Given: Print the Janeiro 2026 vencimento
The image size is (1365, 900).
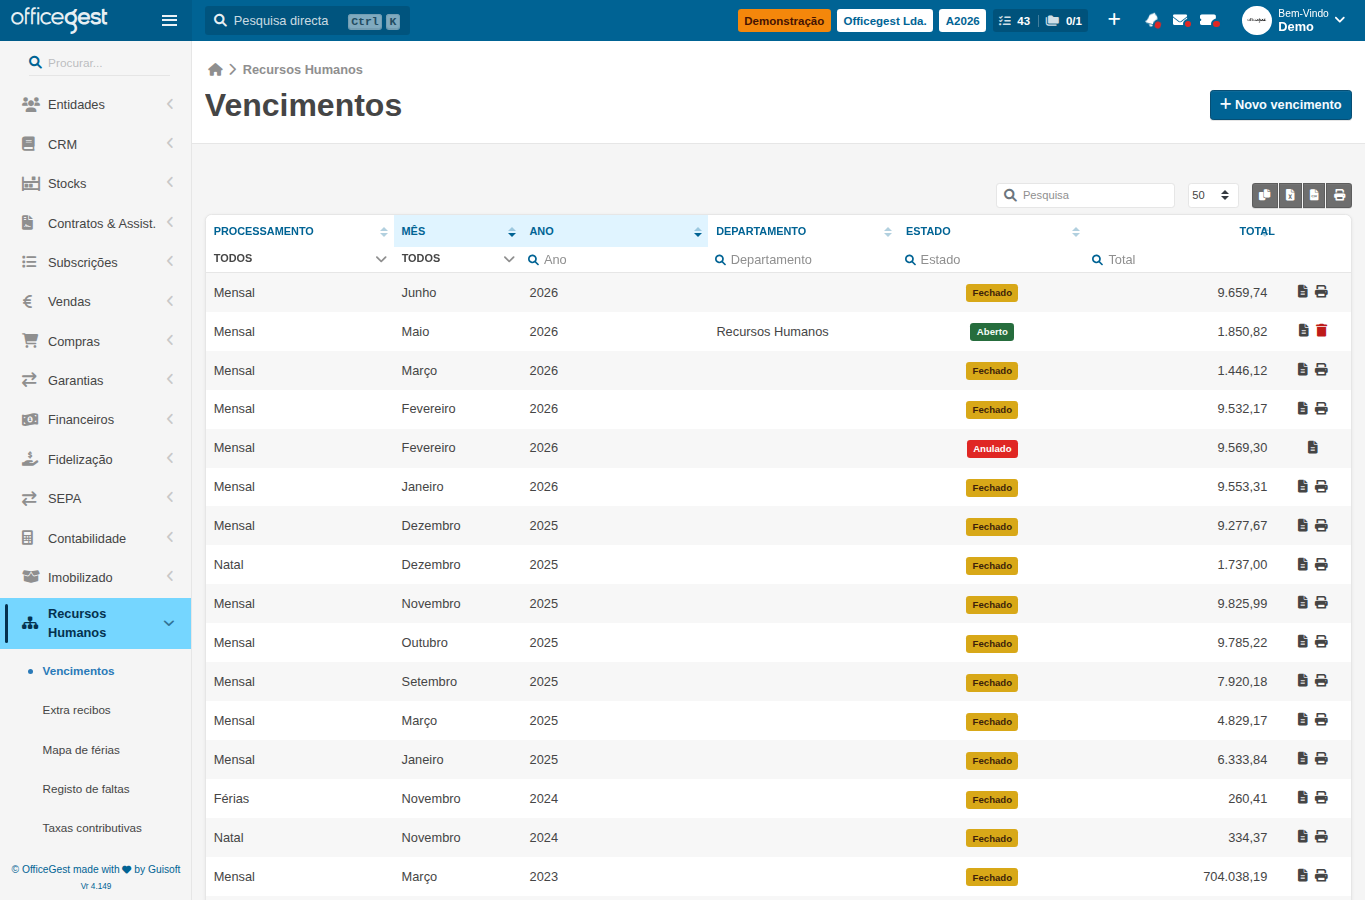Looking at the screenshot, I should [1321, 486].
